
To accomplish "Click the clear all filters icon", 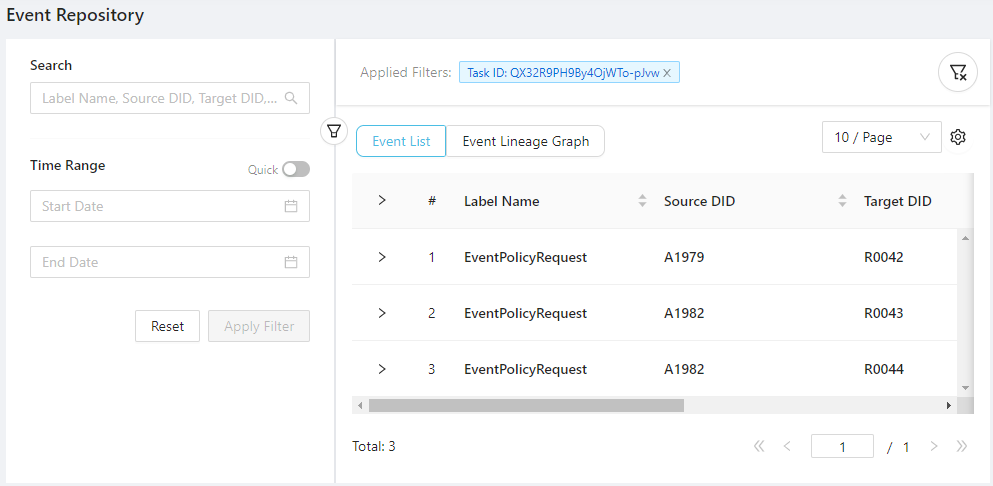I will click(957, 72).
